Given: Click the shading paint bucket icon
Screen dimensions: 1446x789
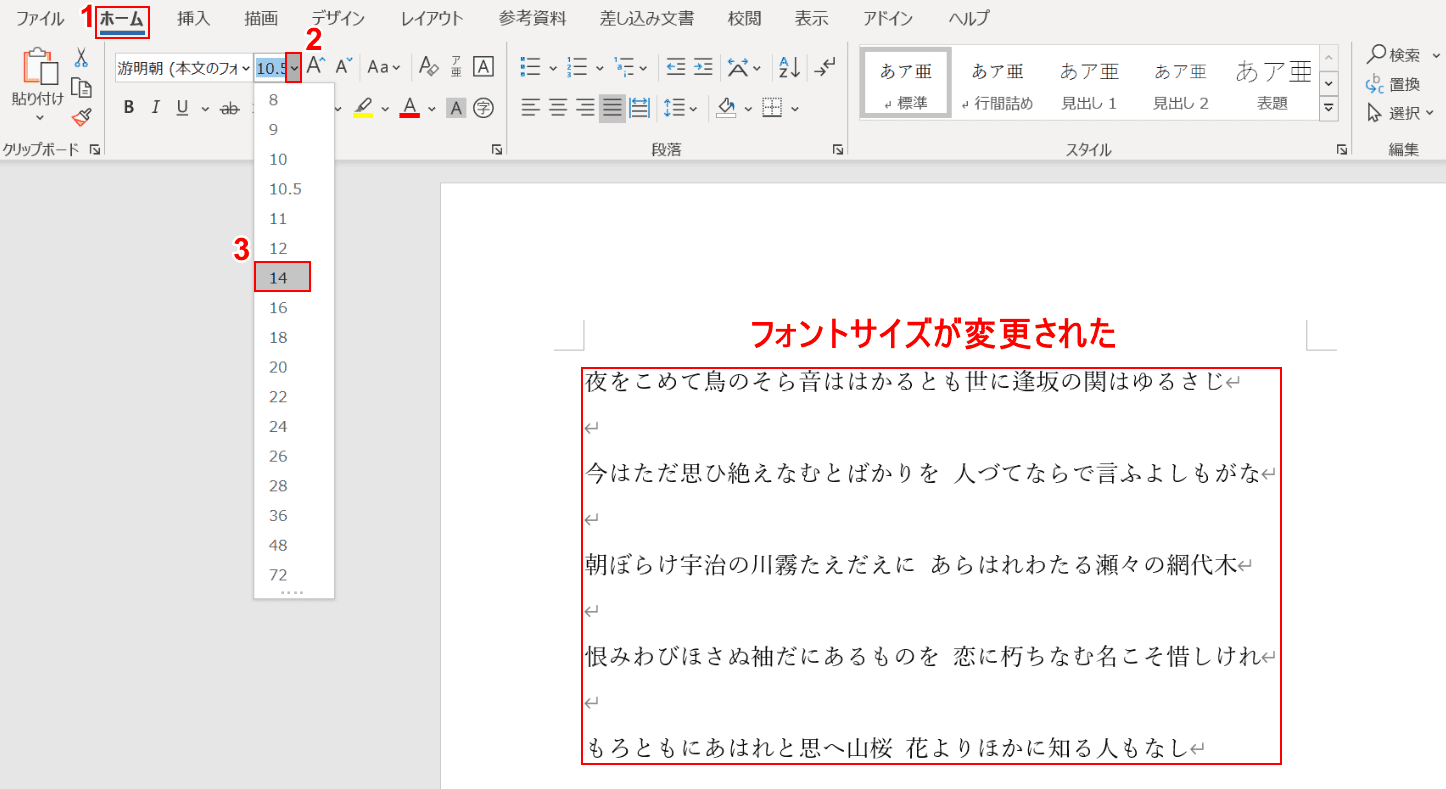Looking at the screenshot, I should point(727,107).
